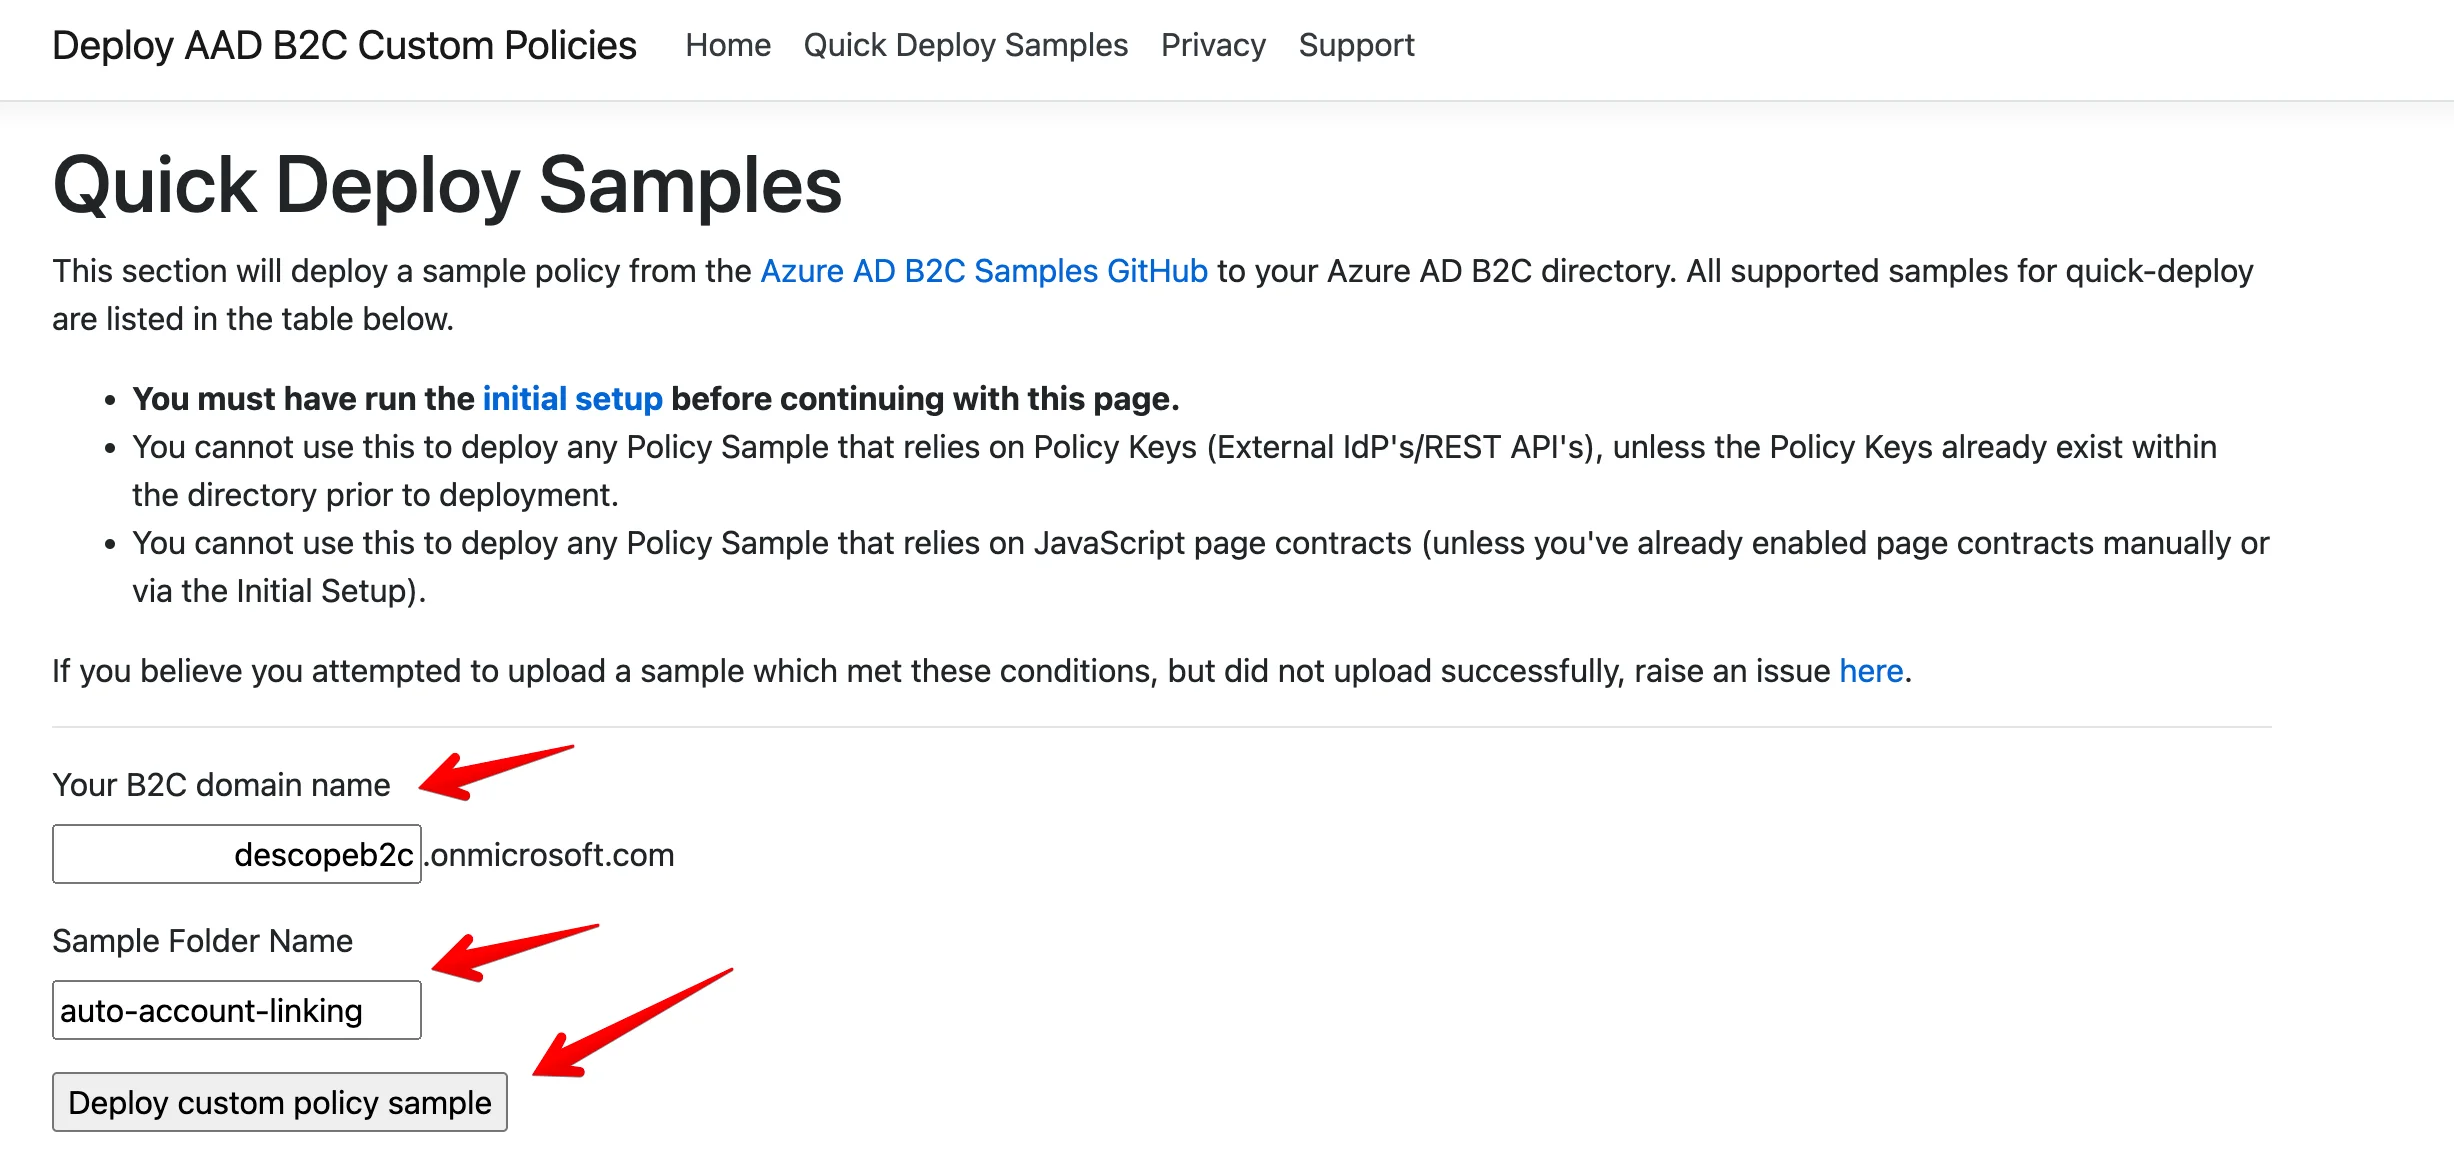Click the Your B2C domain name label
This screenshot has height=1160, width=2454.
(221, 785)
